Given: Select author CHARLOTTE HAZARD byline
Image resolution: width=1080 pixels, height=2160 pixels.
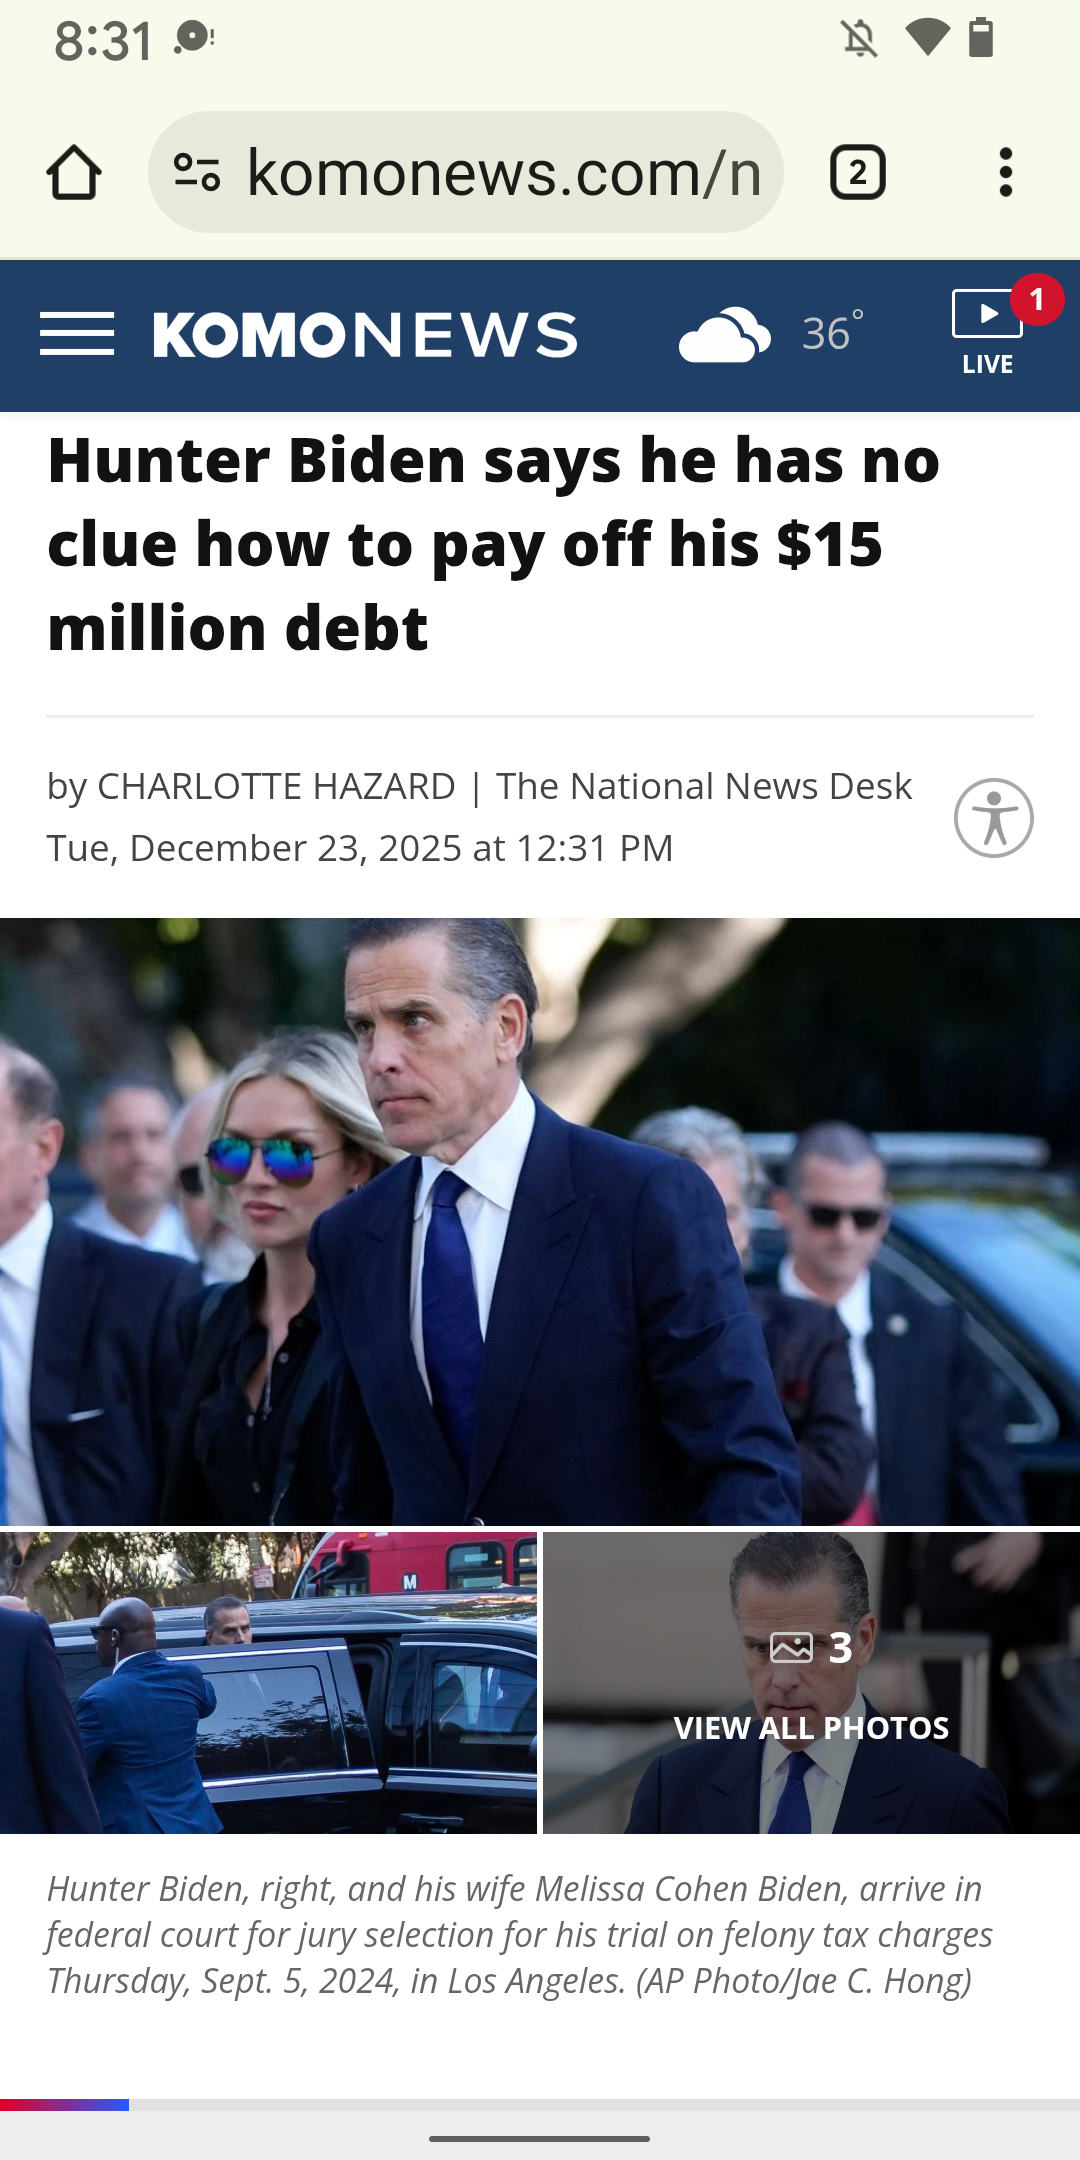Looking at the screenshot, I should (276, 786).
